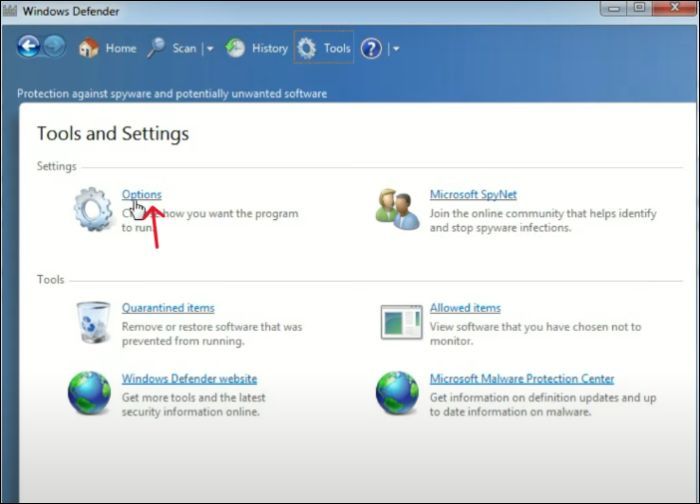Click the 'Tools' section label

pyautogui.click(x=50, y=280)
